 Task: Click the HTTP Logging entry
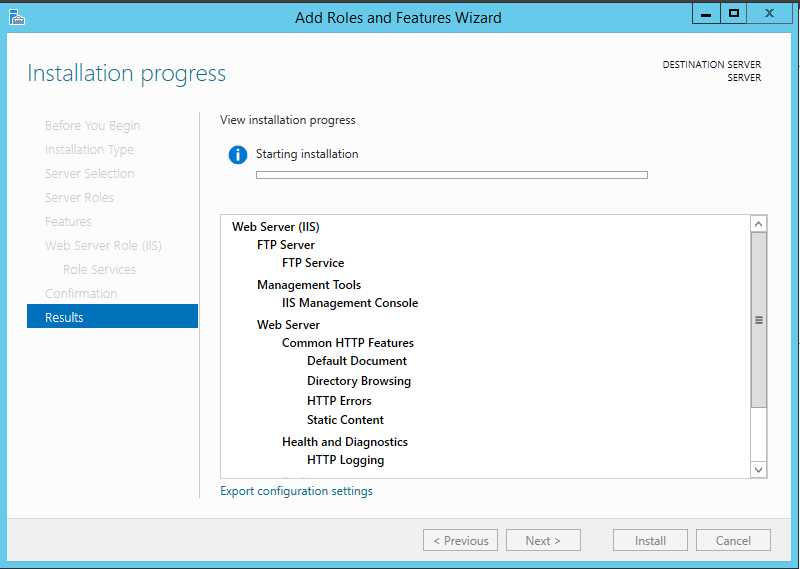click(x=345, y=460)
